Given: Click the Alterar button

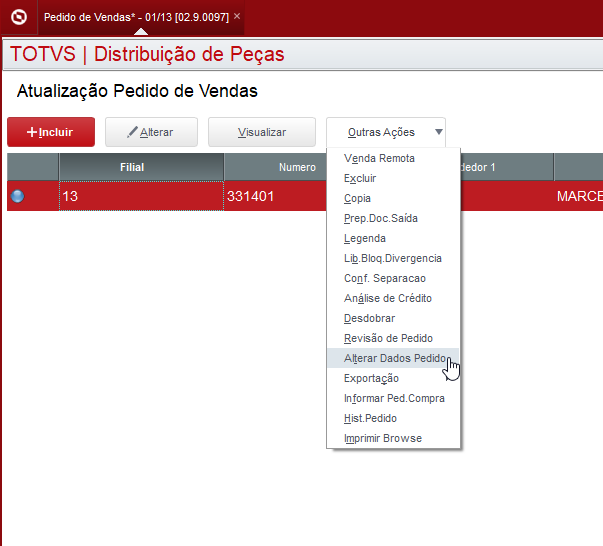Looking at the screenshot, I should [x=152, y=132].
